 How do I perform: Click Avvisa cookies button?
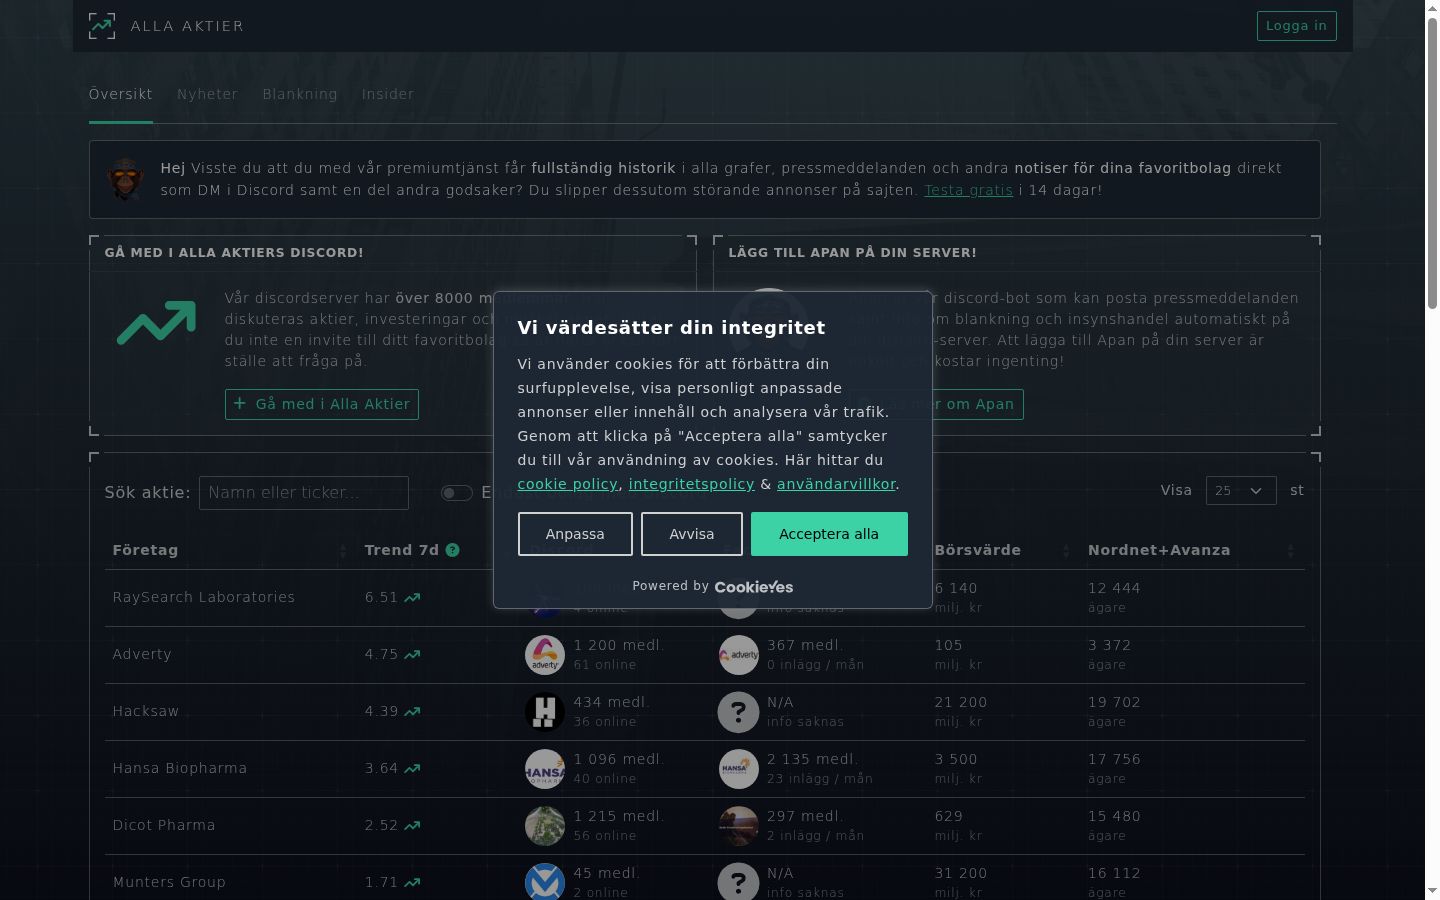click(x=692, y=534)
